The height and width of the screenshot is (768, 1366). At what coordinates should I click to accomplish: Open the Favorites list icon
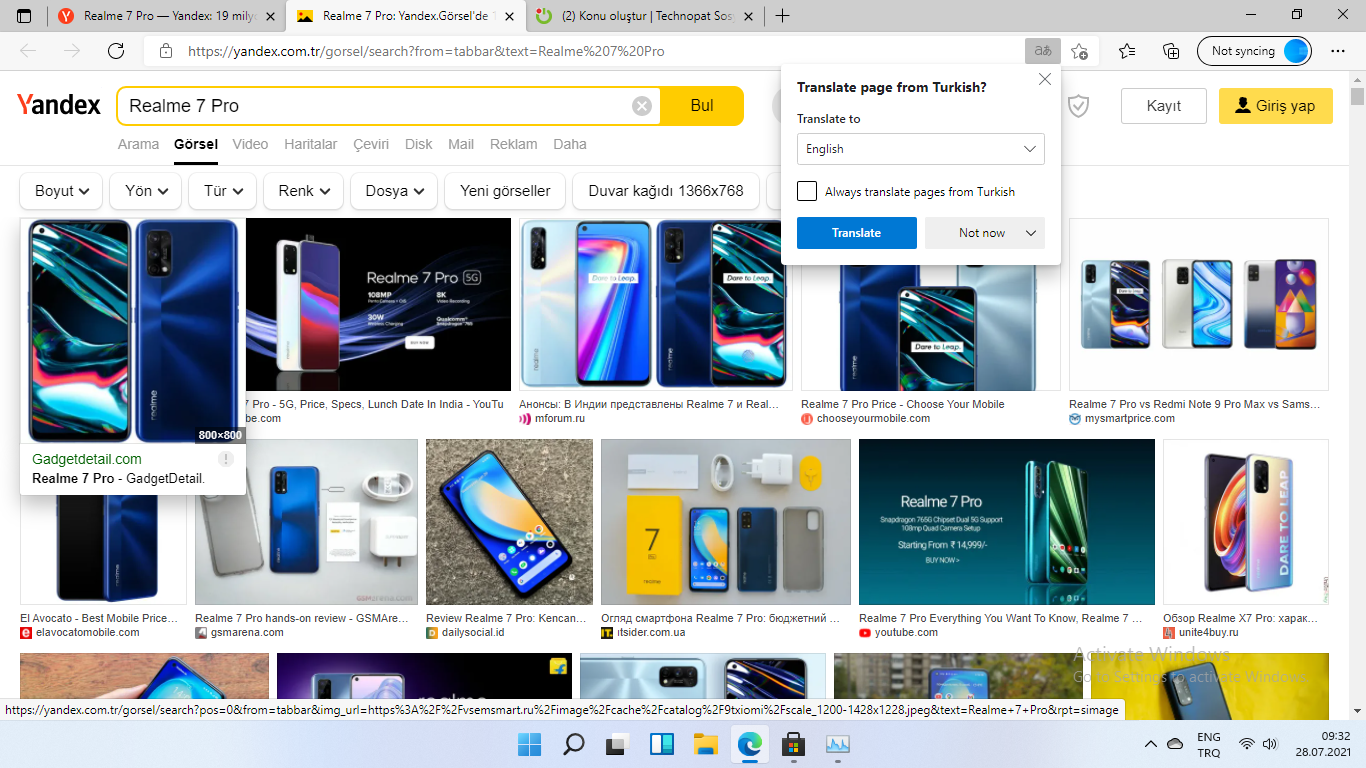coord(1127,51)
